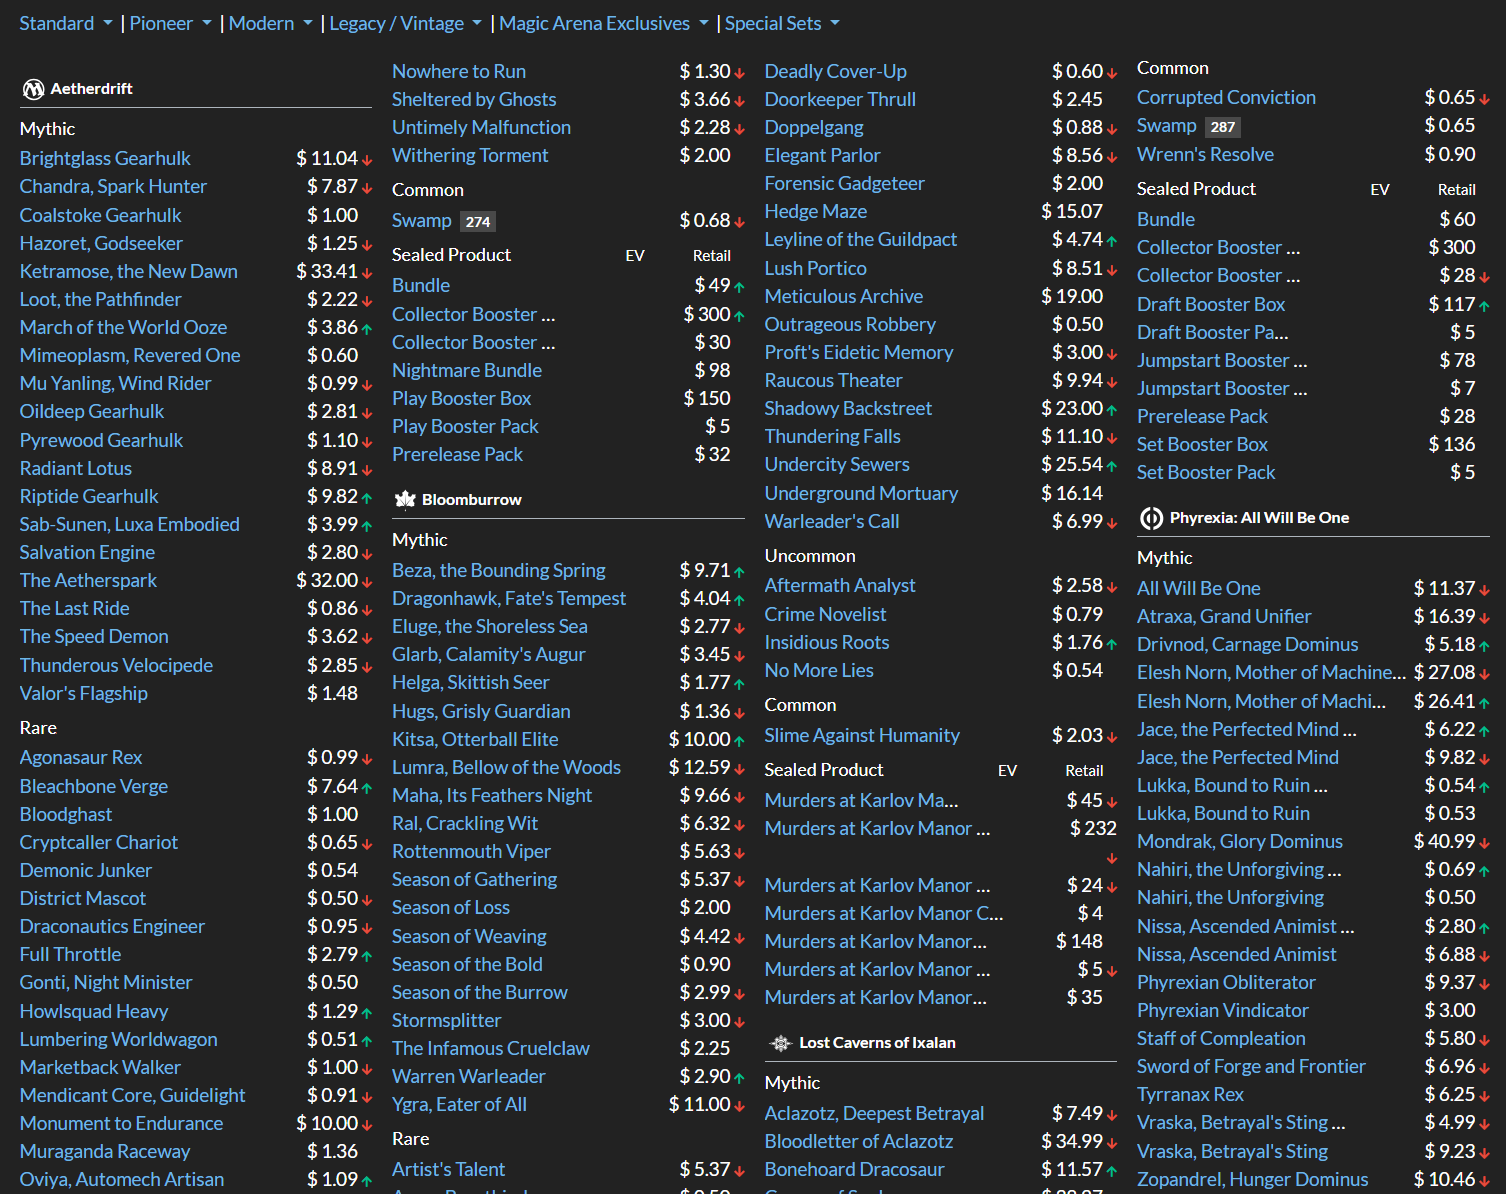Viewport: 1506px width, 1194px height.
Task: Open Atraxa, Grand Unifier card
Action: click(x=1224, y=616)
